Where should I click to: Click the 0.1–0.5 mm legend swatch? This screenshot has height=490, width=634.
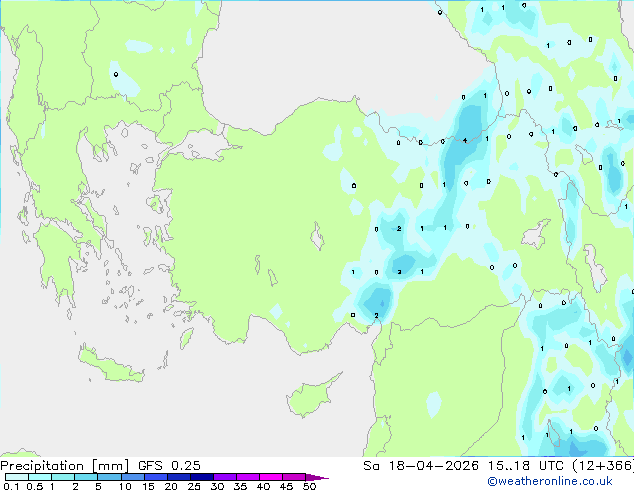(x=17, y=477)
